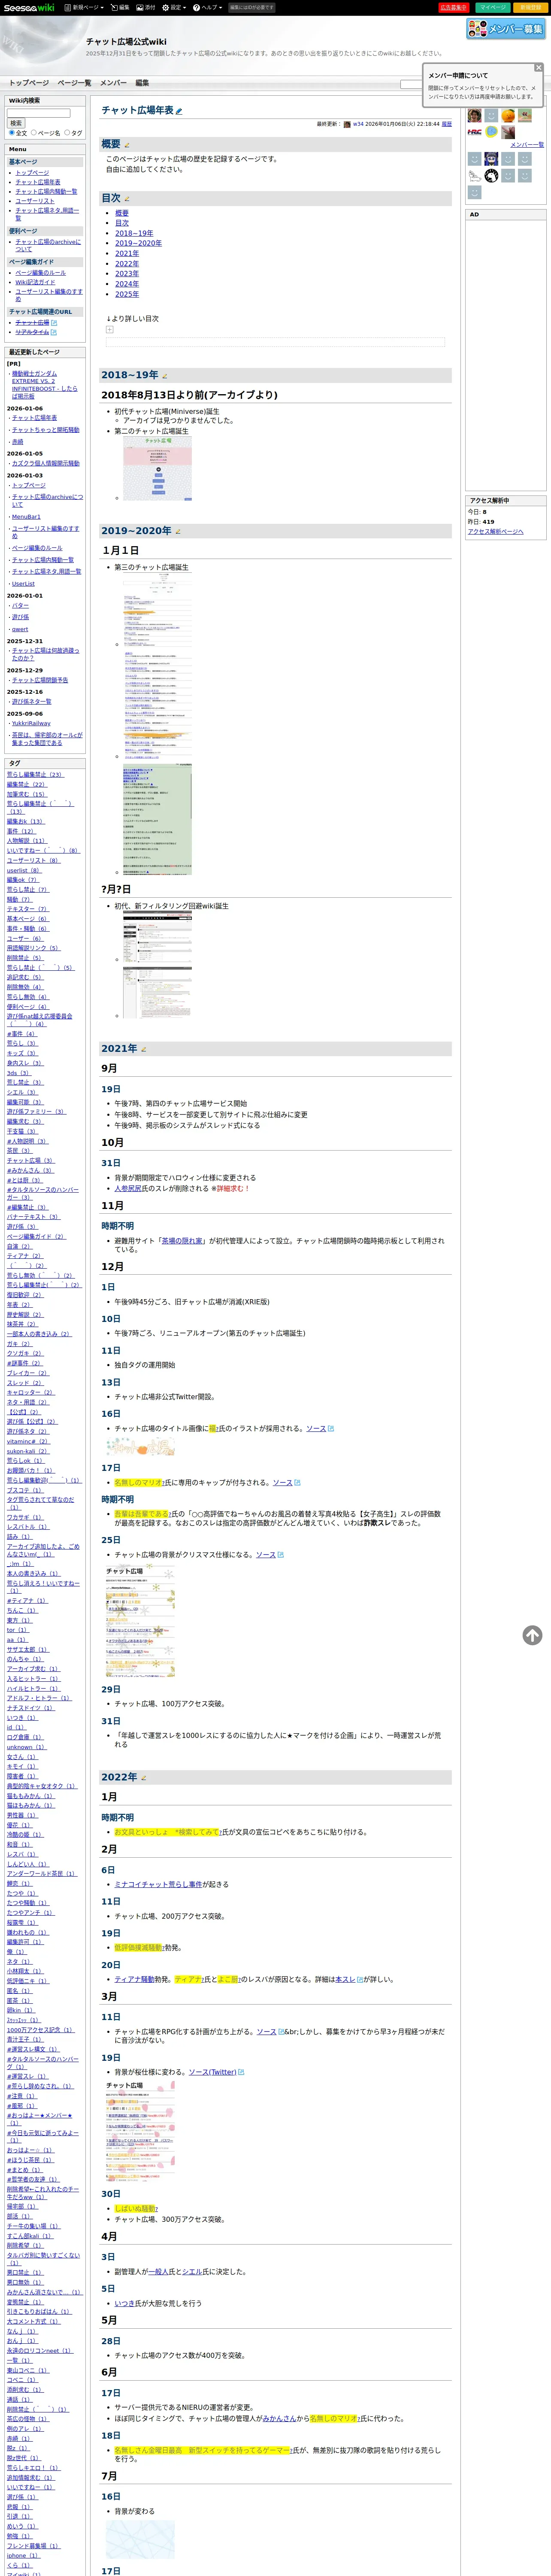Click external-link icon beside チャット広場 sidebar URL
This screenshot has height=2576, width=551.
tap(54, 322)
